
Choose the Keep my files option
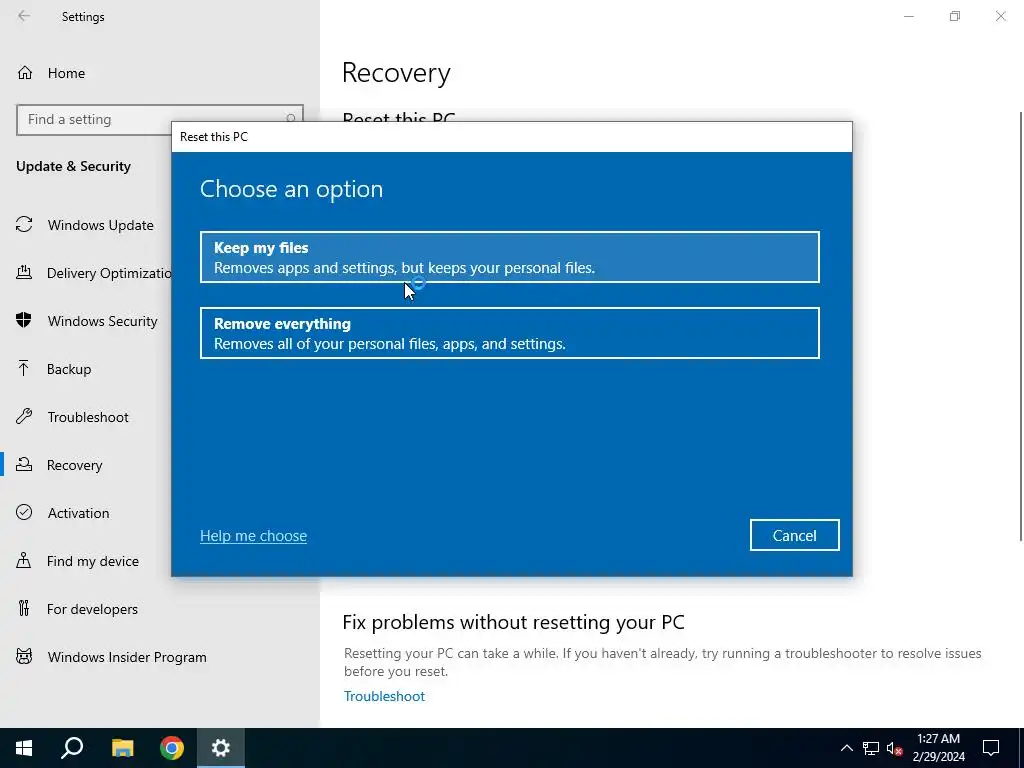509,257
